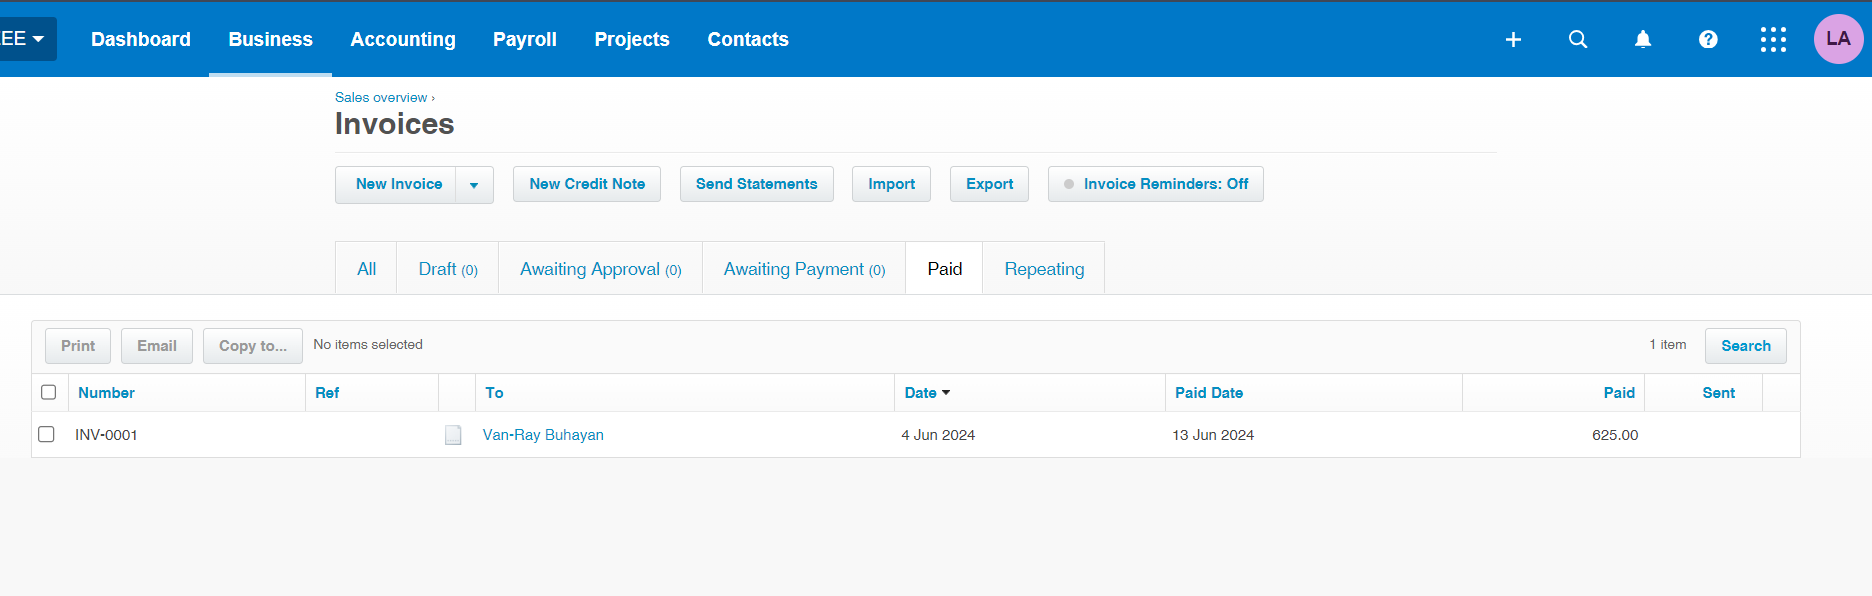Tick the select-all checkbox in table header
The height and width of the screenshot is (596, 1872).
[x=48, y=392]
